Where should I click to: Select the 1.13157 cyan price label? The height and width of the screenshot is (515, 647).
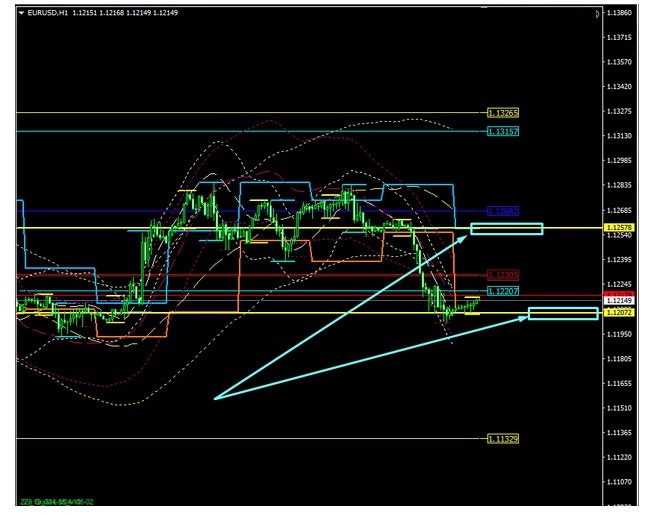(x=503, y=132)
